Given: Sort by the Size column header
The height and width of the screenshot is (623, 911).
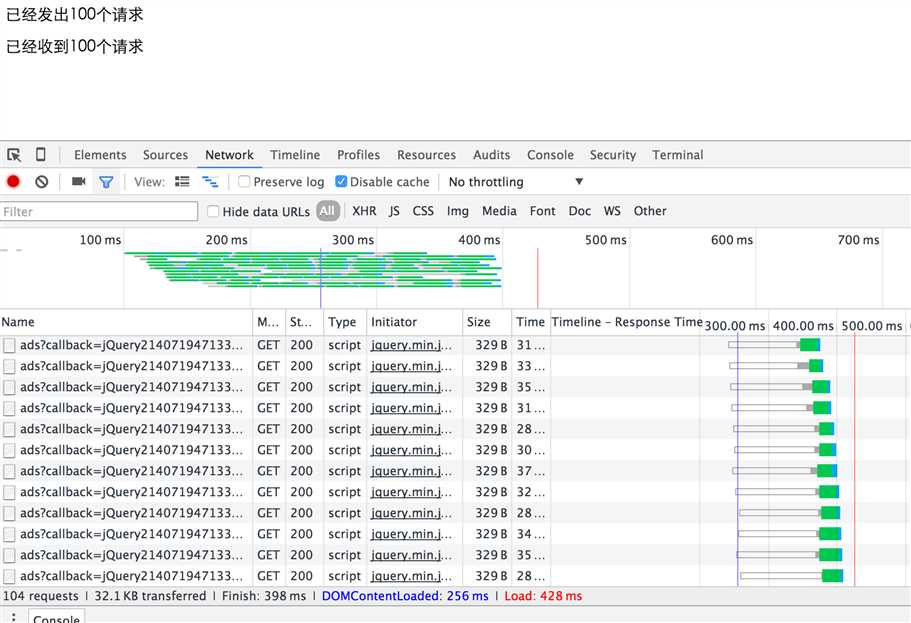Looking at the screenshot, I should [x=487, y=322].
